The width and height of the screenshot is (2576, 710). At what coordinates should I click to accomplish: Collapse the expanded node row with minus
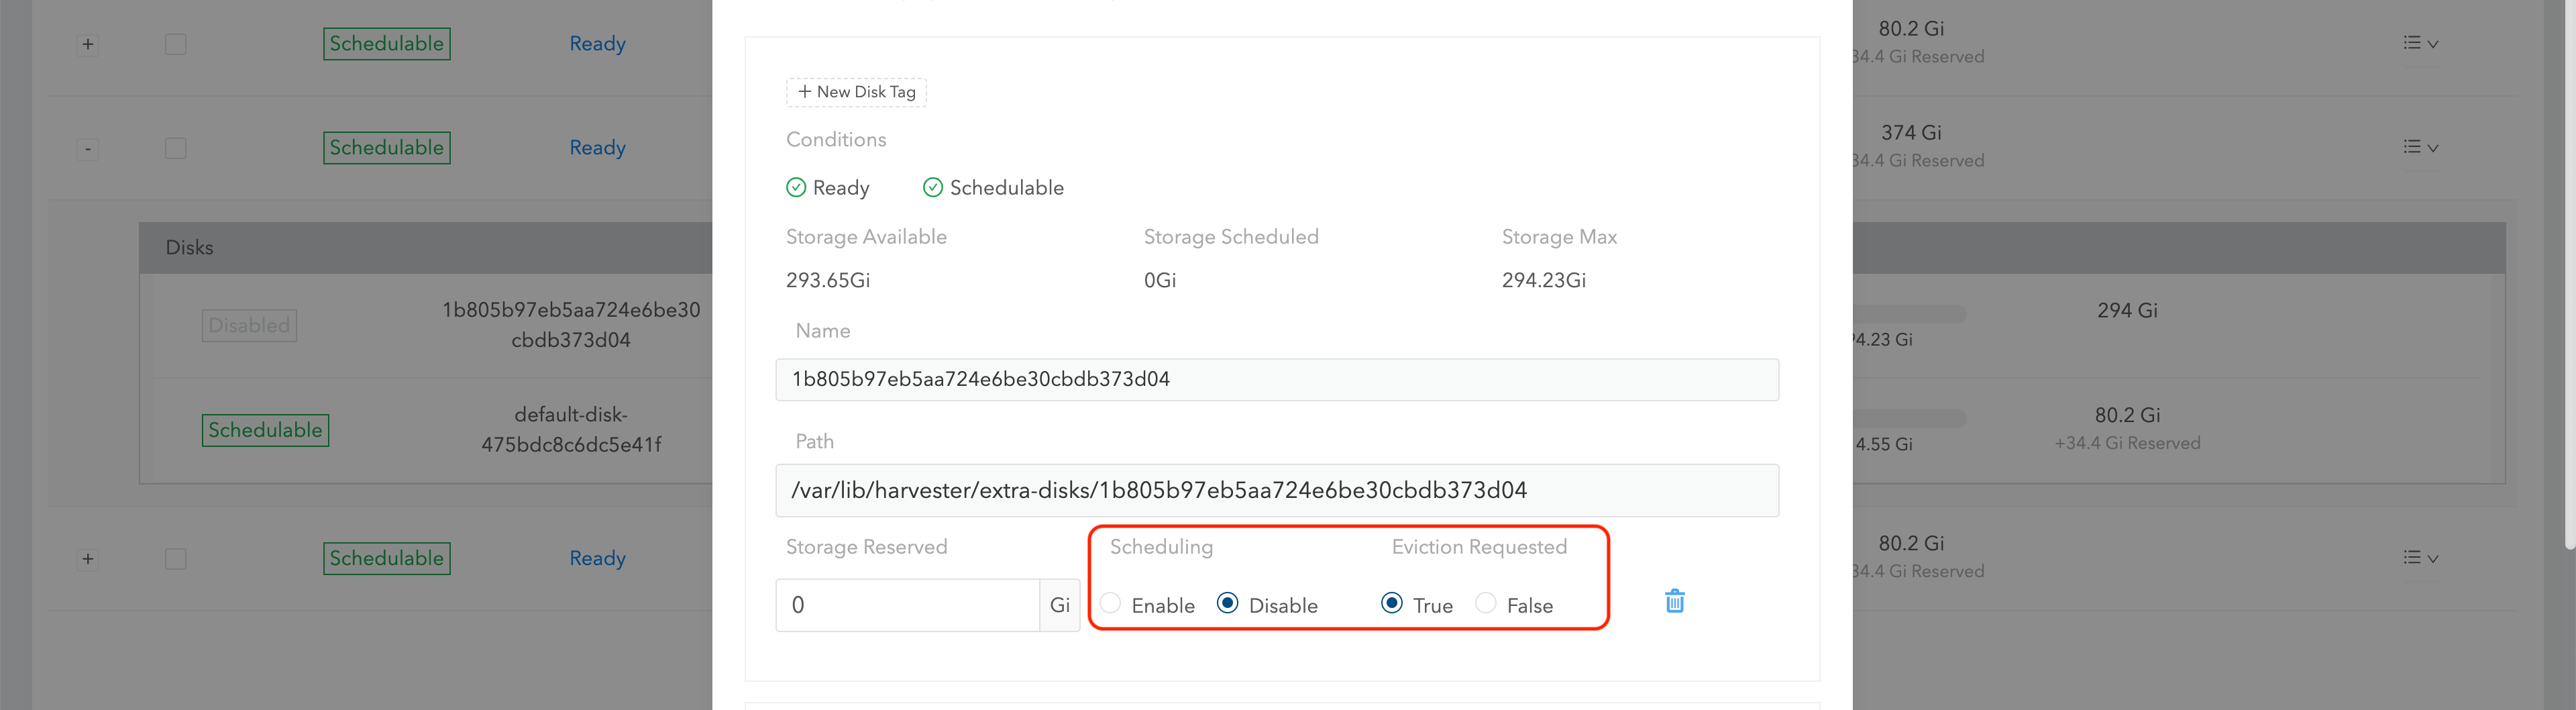point(88,149)
